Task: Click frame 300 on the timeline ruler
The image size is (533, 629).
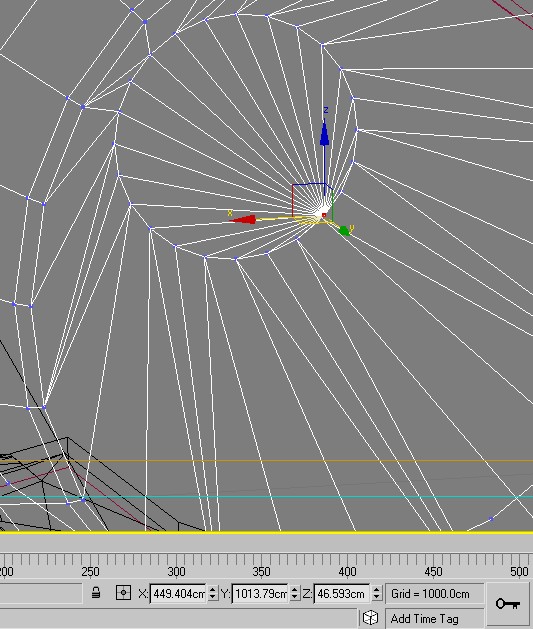Action: tap(176, 571)
